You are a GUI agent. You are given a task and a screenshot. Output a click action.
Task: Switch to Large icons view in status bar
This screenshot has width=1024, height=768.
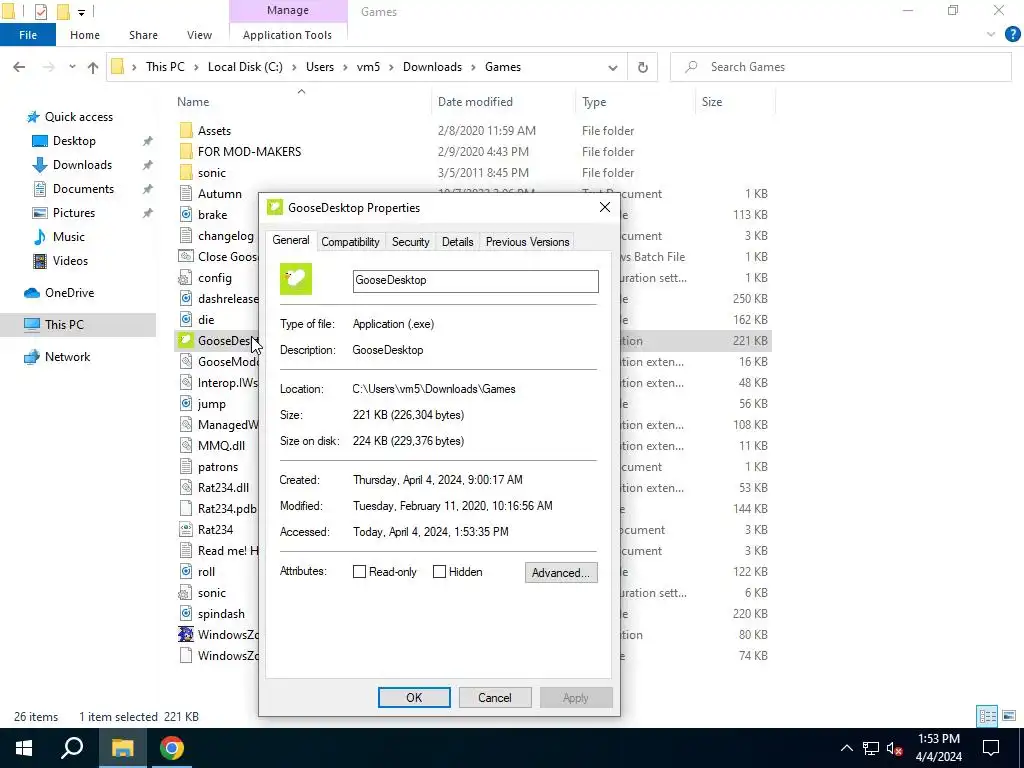[x=1009, y=716]
